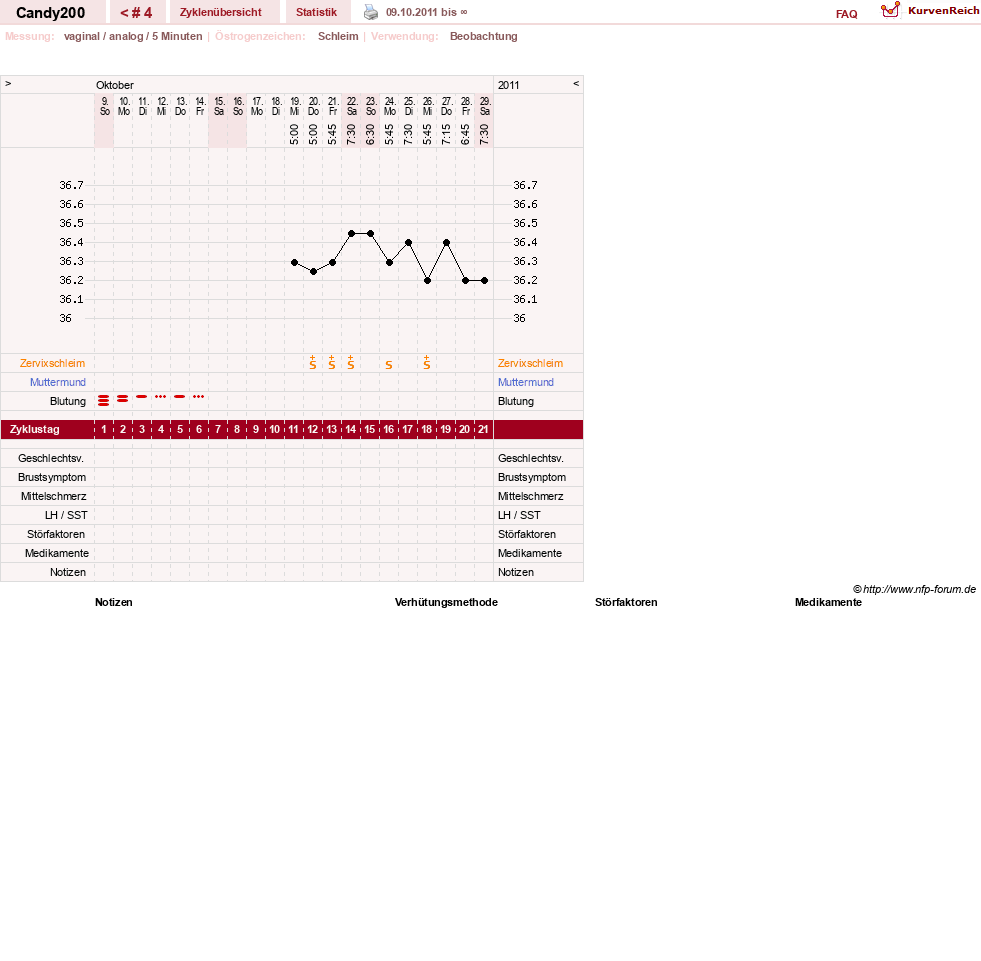The height and width of the screenshot is (961, 981).
Task: Click the KurvenReich text link
Action: coord(943,11)
